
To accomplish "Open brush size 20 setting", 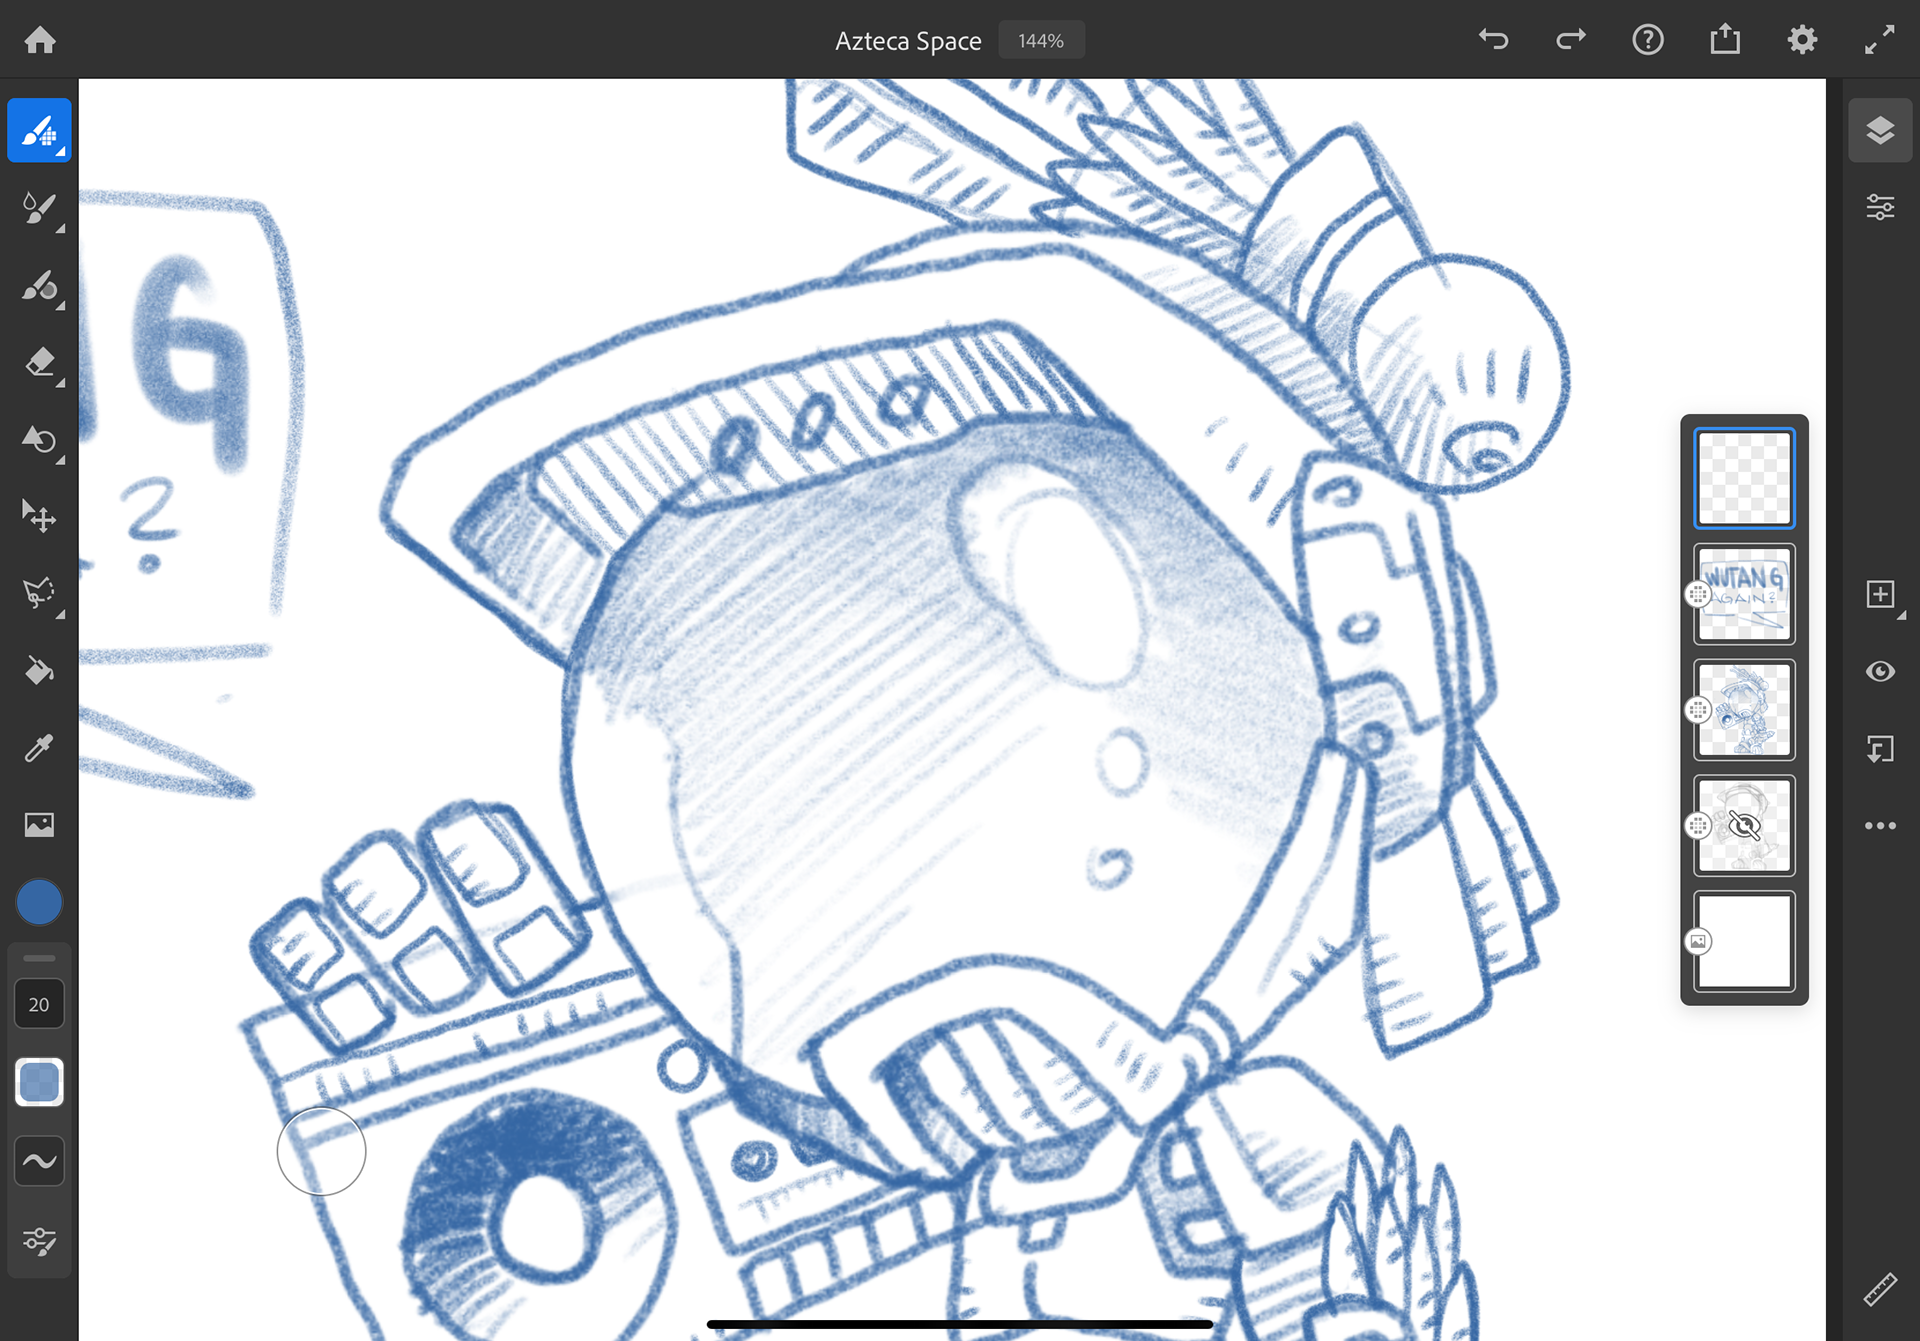I will click(39, 1004).
